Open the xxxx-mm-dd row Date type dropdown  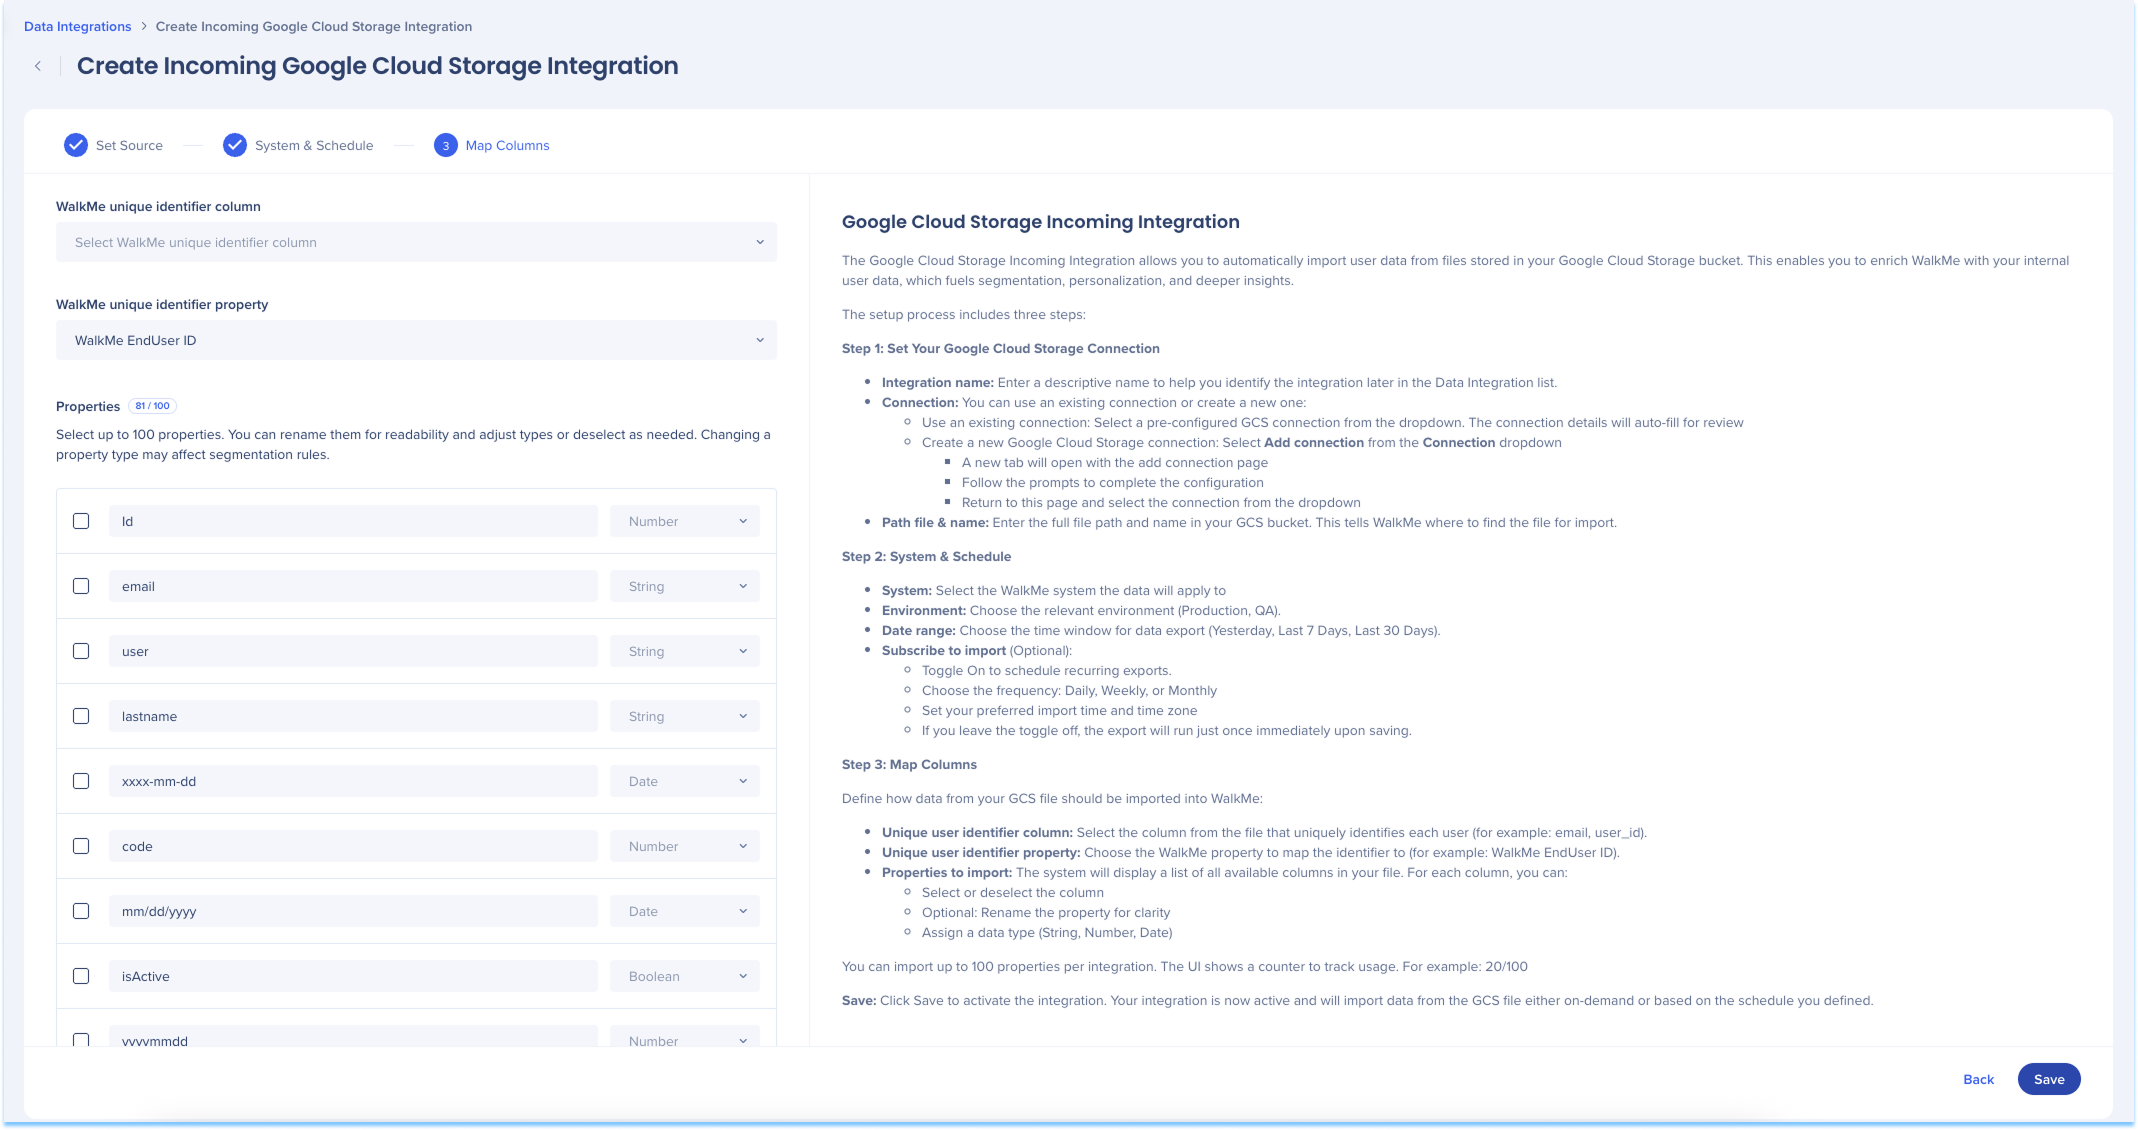pyautogui.click(x=685, y=781)
